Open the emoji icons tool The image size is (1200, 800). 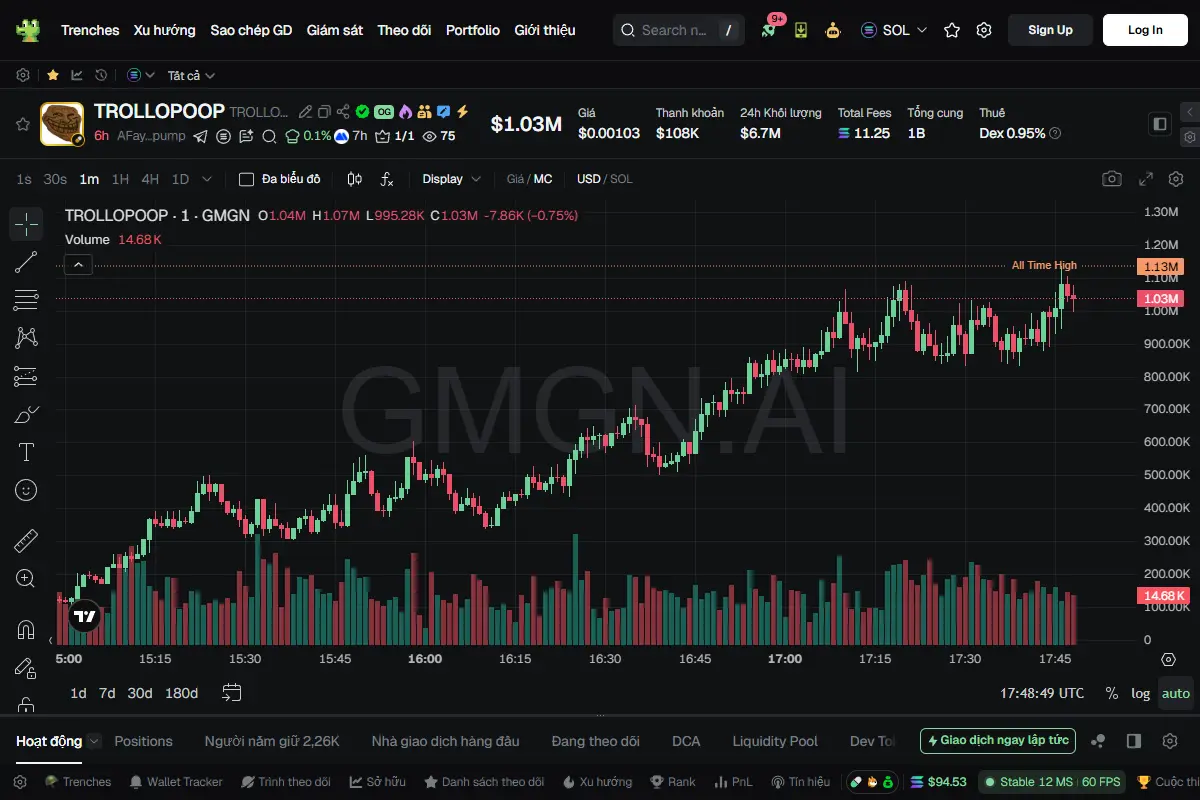point(26,490)
